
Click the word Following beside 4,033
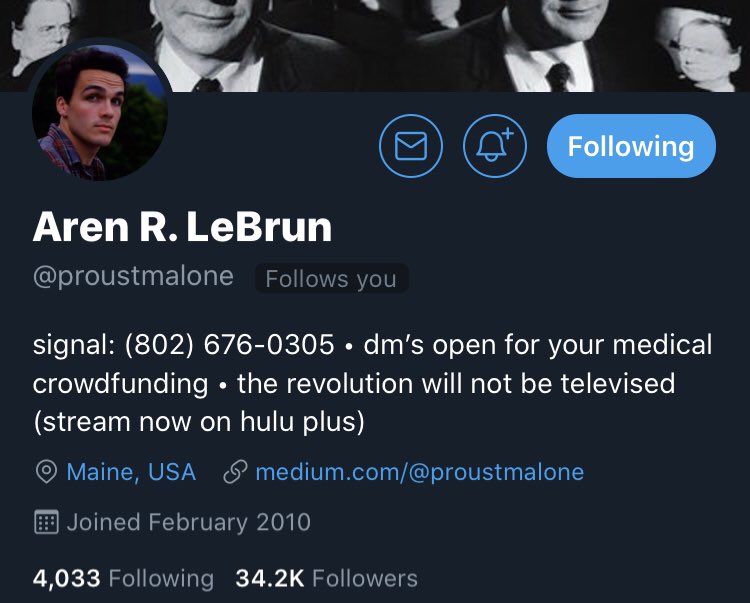(x=161, y=579)
